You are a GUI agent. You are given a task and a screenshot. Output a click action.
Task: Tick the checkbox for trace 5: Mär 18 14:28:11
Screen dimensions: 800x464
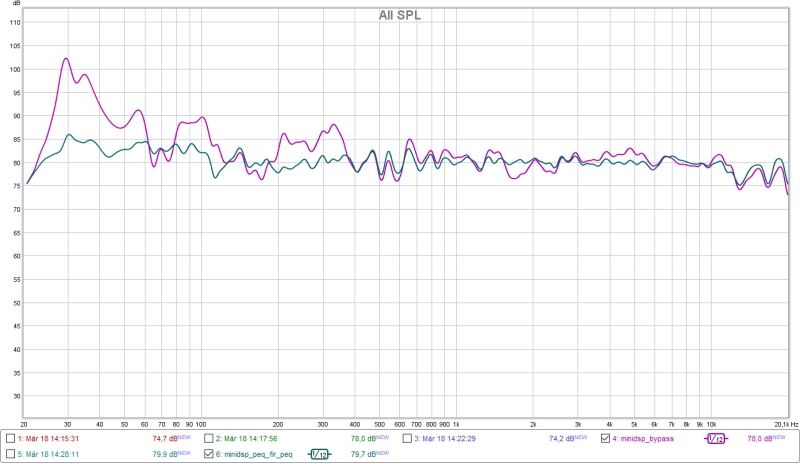tap(10, 454)
